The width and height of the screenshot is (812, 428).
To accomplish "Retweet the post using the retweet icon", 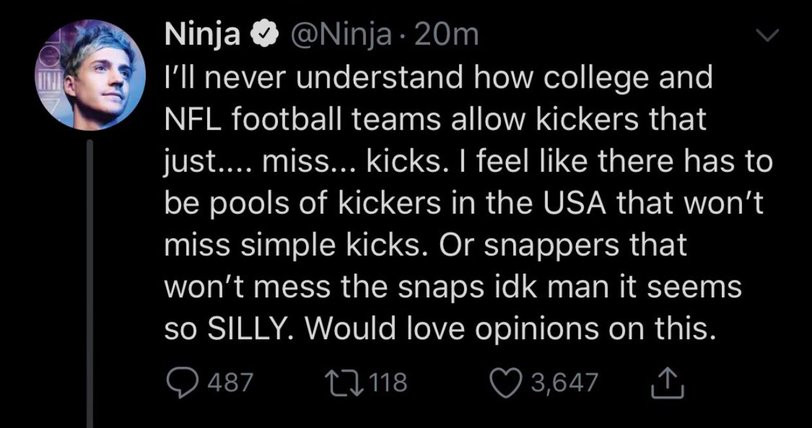I will [337, 382].
